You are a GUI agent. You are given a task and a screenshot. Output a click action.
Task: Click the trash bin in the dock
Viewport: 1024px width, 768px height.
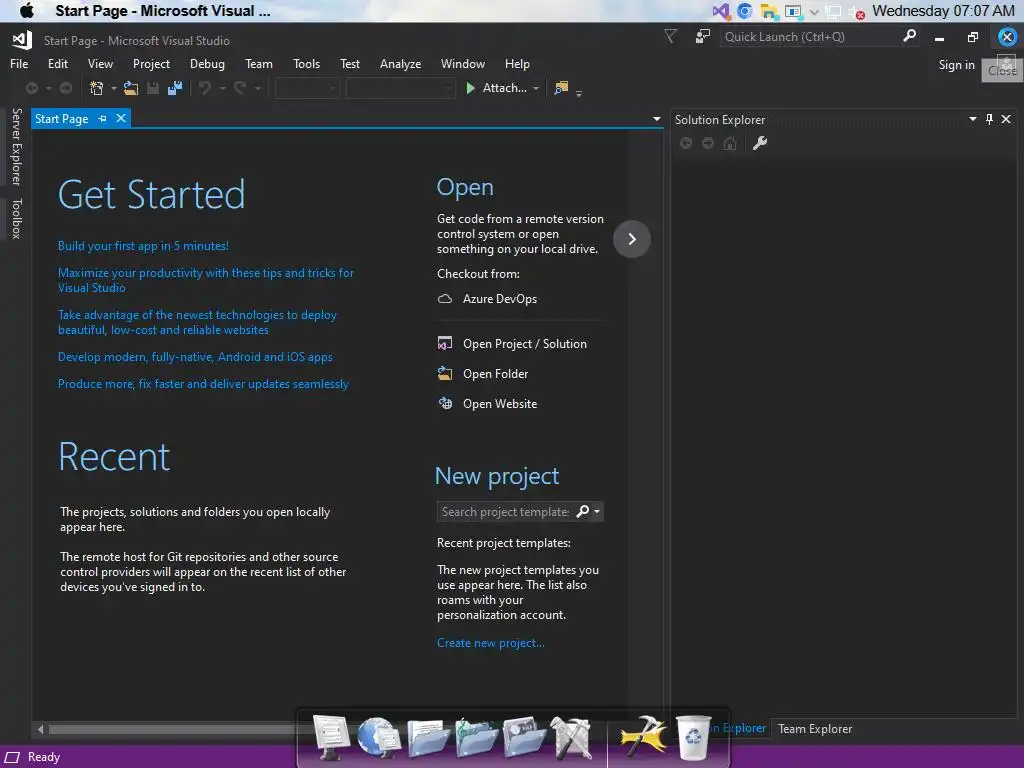coord(692,738)
